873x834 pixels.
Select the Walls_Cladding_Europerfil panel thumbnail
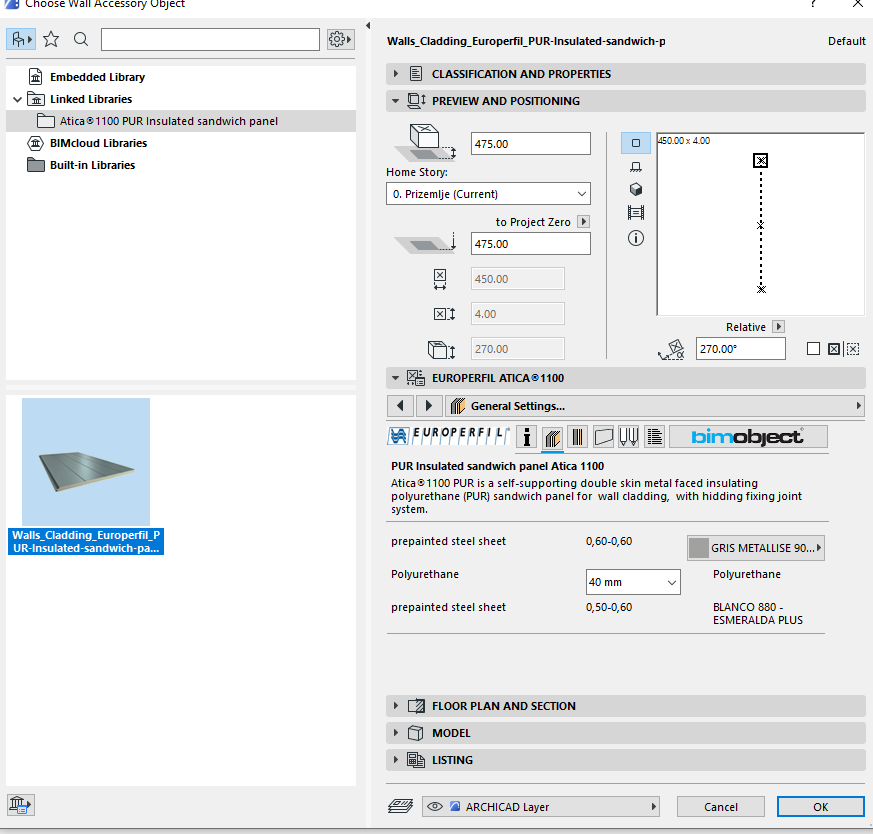[86, 462]
